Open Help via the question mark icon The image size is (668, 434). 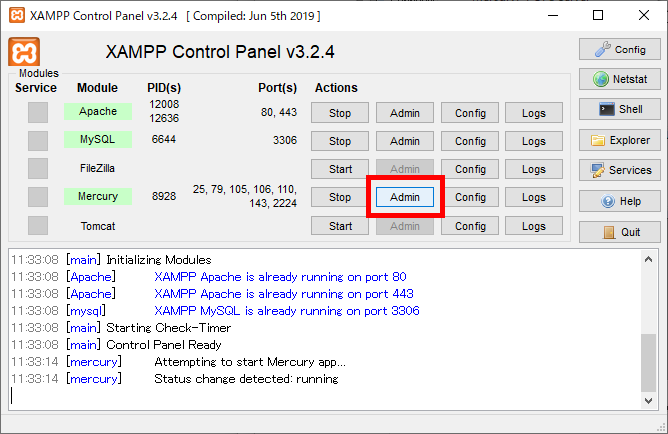coord(619,201)
